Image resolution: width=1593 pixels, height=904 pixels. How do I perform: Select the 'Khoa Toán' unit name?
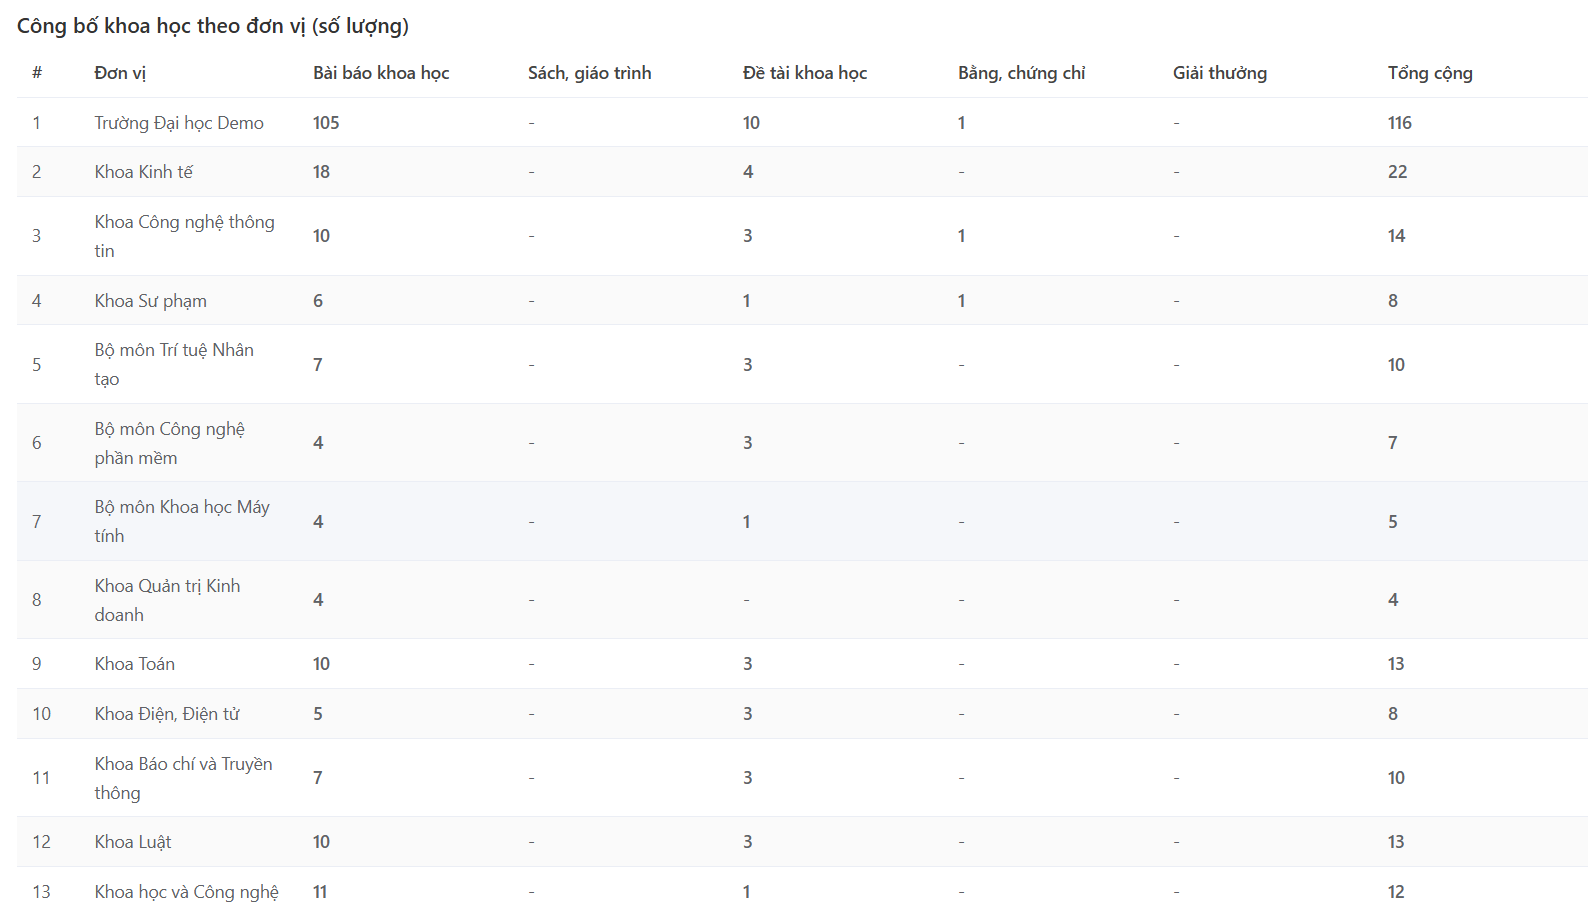coord(134,664)
